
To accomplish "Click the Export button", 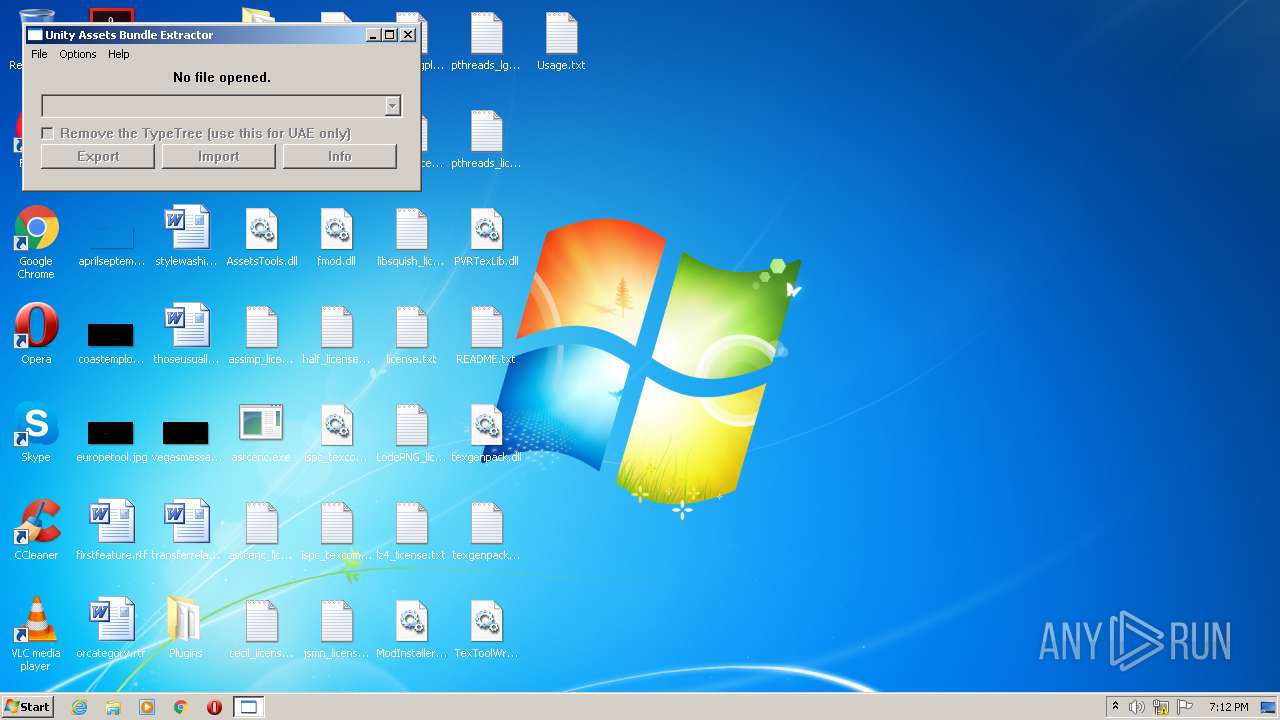I will (98, 156).
